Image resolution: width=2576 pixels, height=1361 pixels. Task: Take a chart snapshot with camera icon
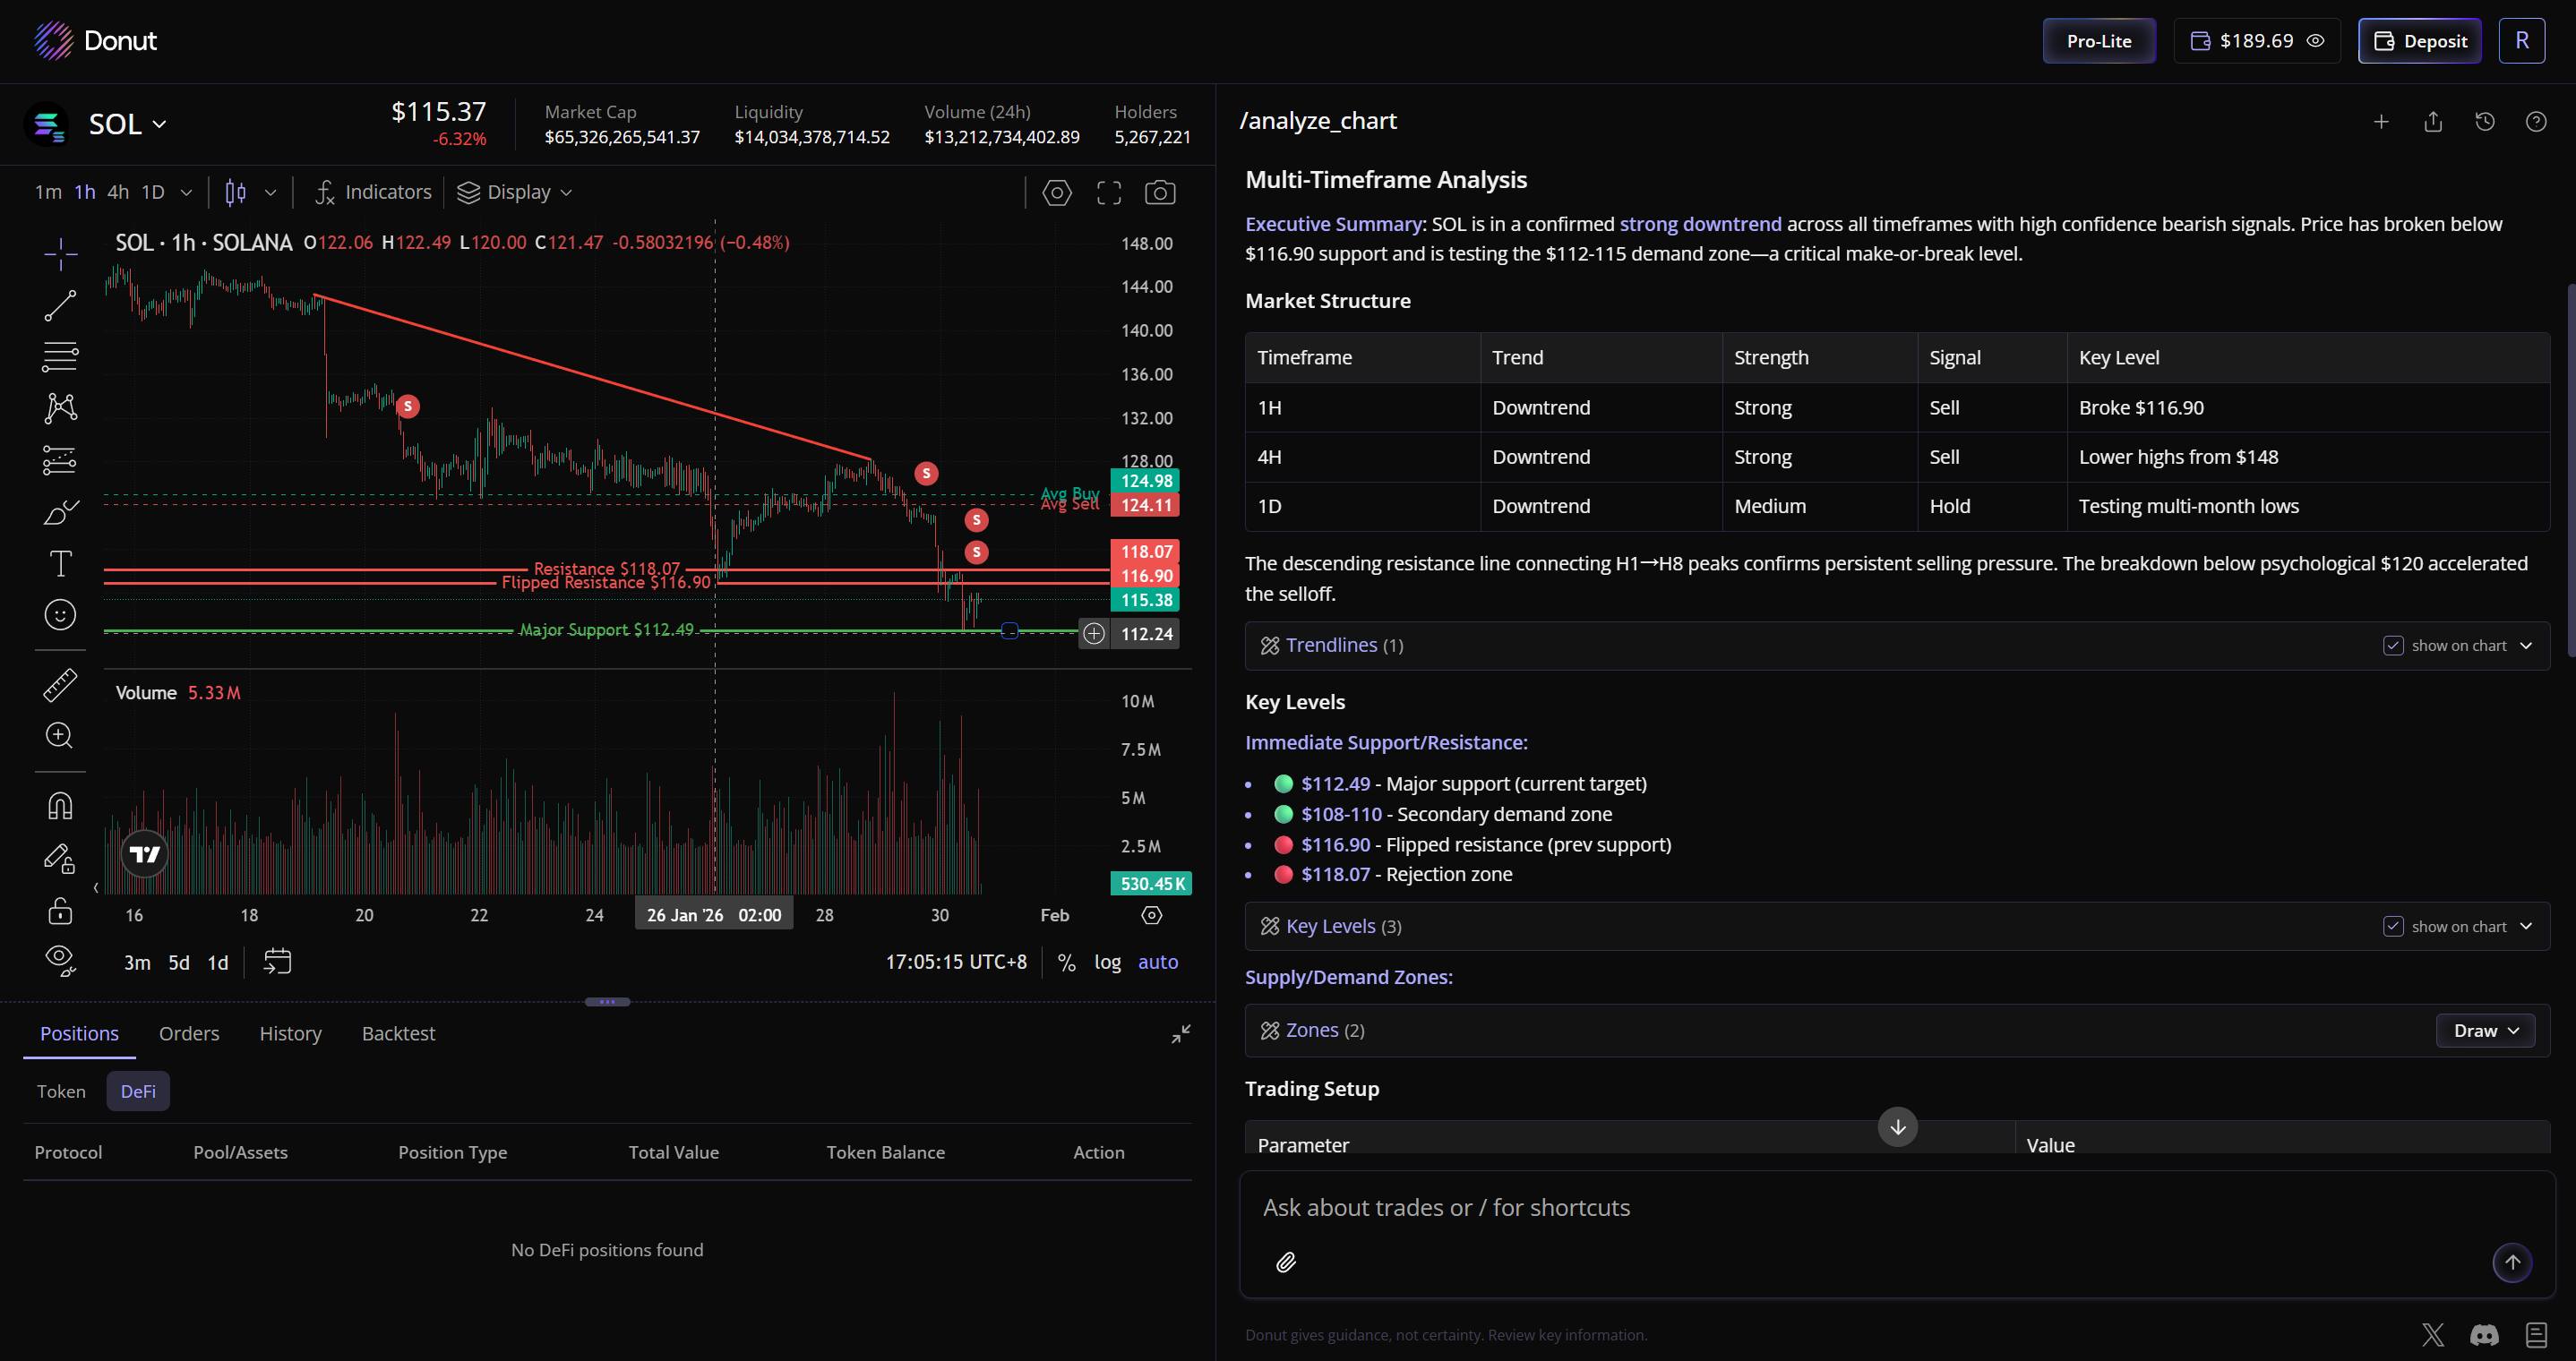(1160, 192)
